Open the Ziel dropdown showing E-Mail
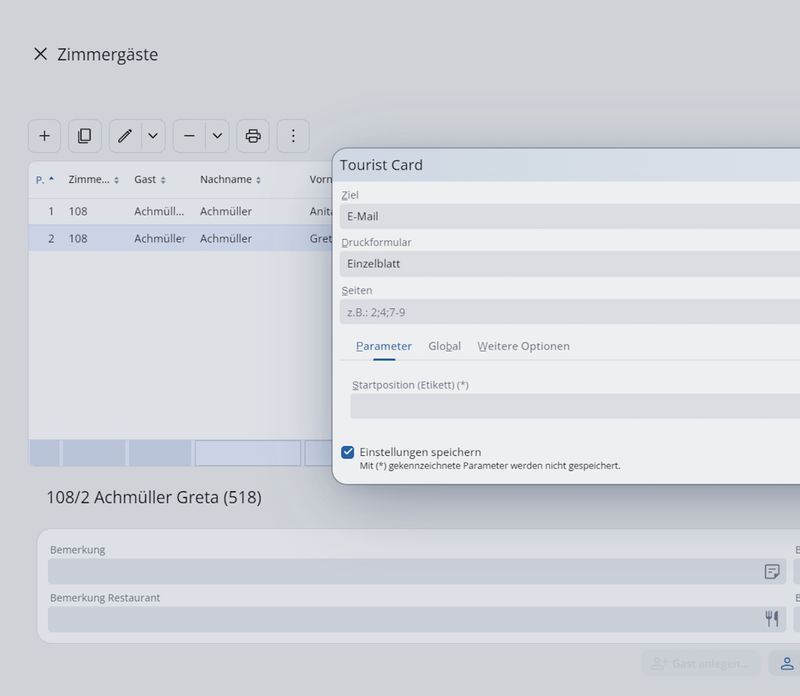Screen dimensions: 800x696 point(570,216)
